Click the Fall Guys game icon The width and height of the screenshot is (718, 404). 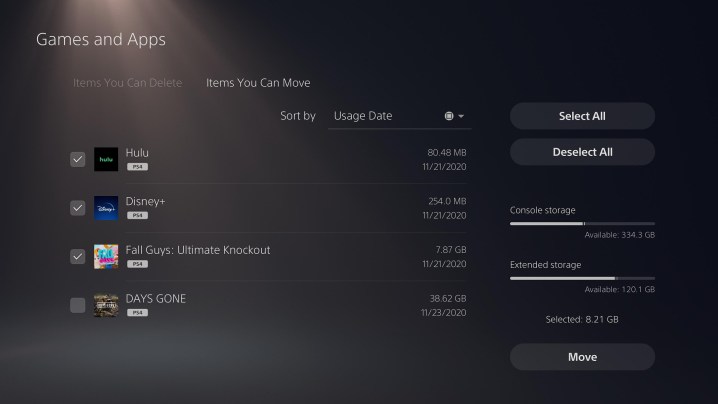point(106,256)
